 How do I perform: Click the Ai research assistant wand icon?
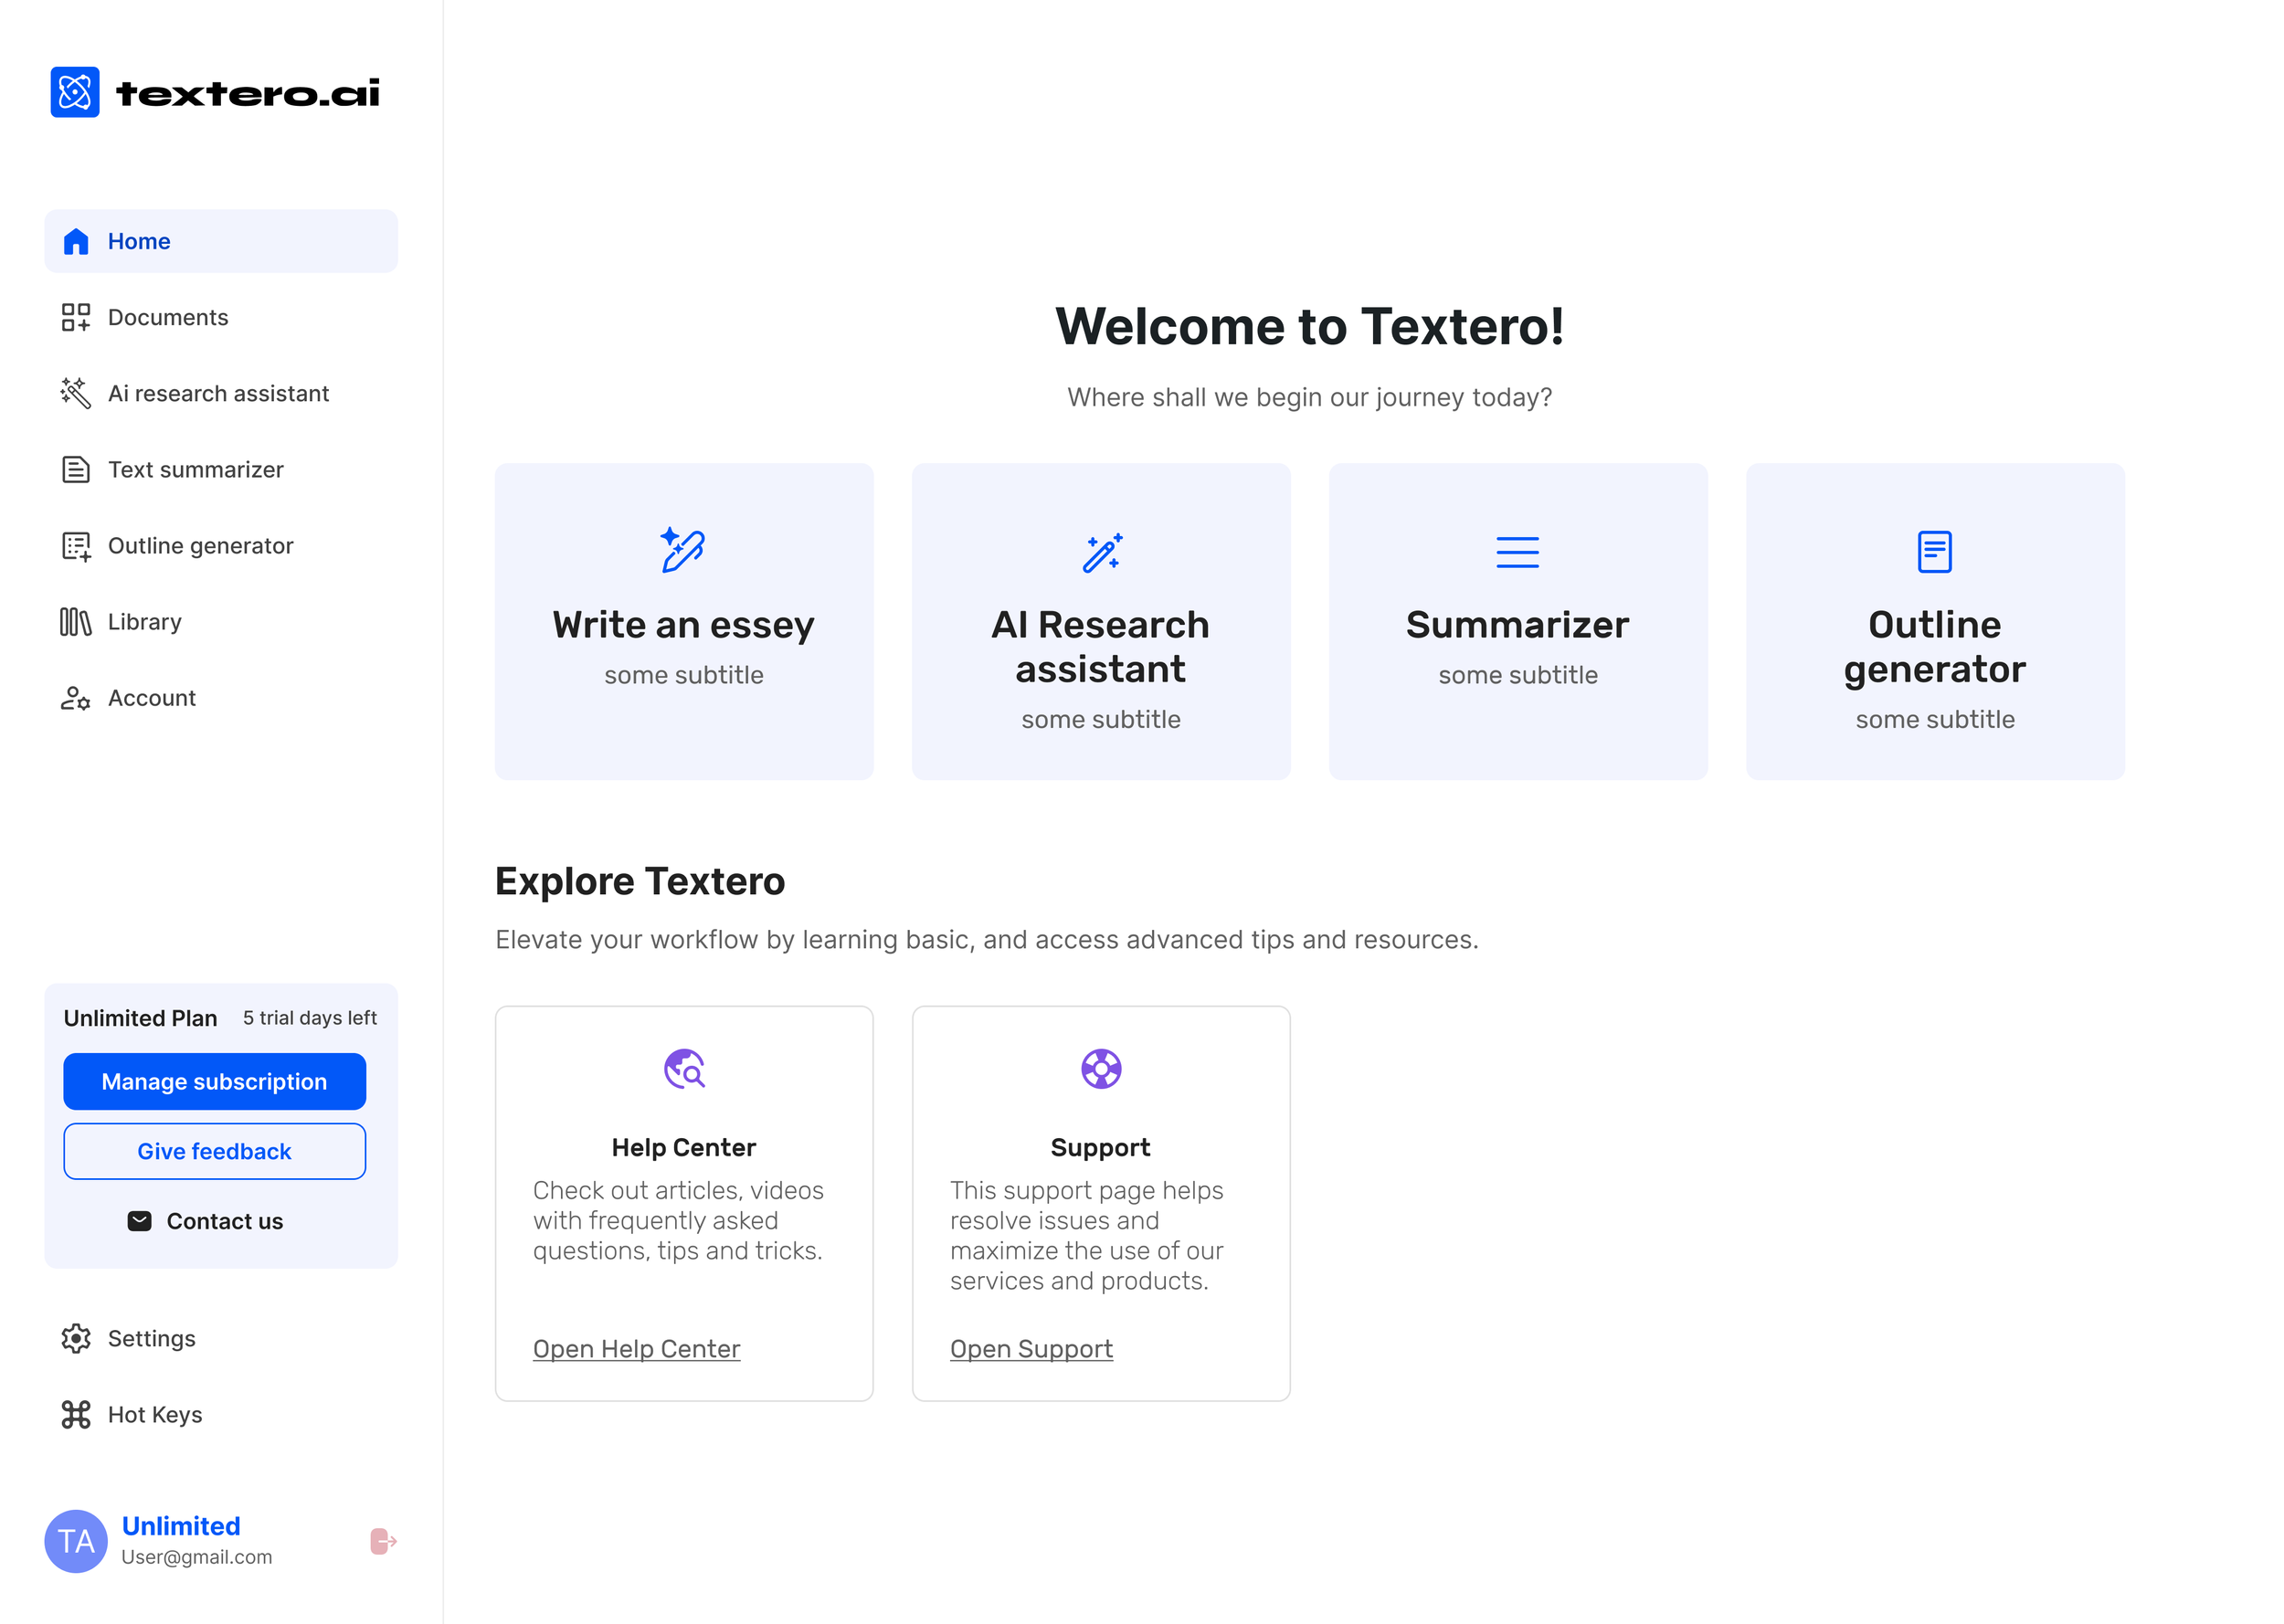75,393
